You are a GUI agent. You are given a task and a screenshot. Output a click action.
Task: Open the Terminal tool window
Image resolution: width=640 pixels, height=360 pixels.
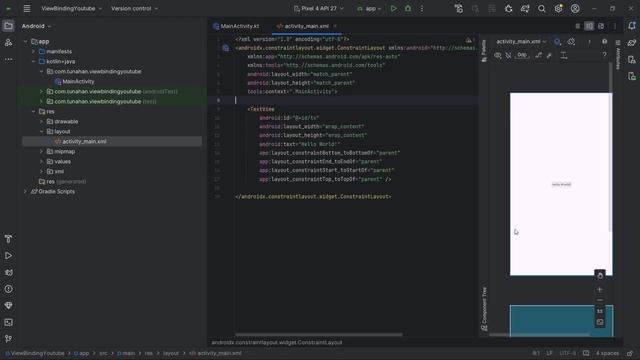pos(8,322)
